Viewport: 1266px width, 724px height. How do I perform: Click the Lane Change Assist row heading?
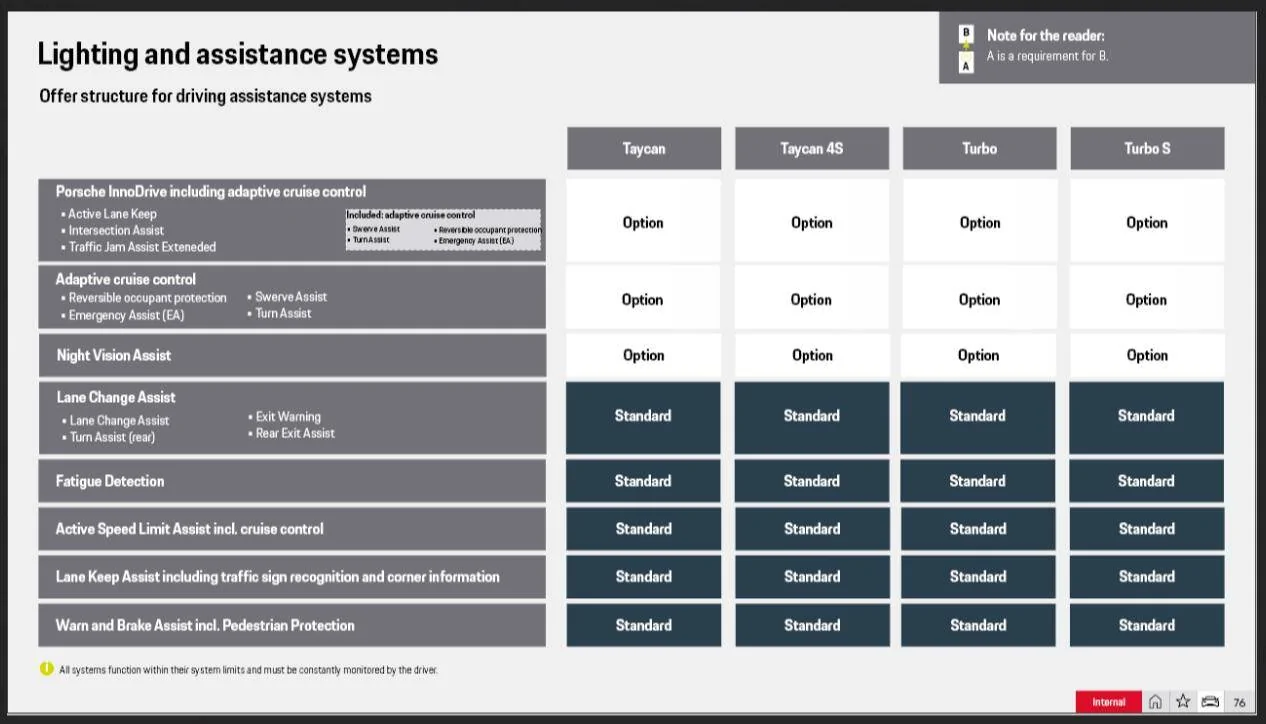[x=116, y=397]
